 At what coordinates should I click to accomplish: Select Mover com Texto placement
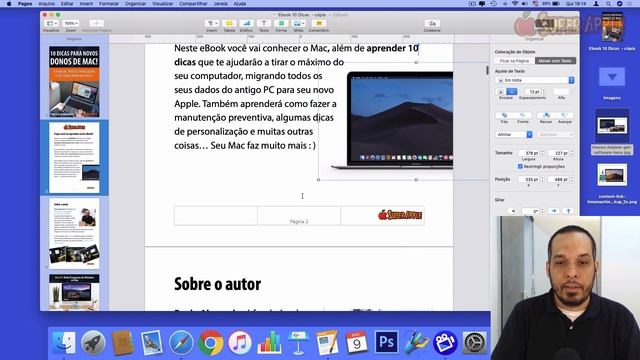pos(555,61)
